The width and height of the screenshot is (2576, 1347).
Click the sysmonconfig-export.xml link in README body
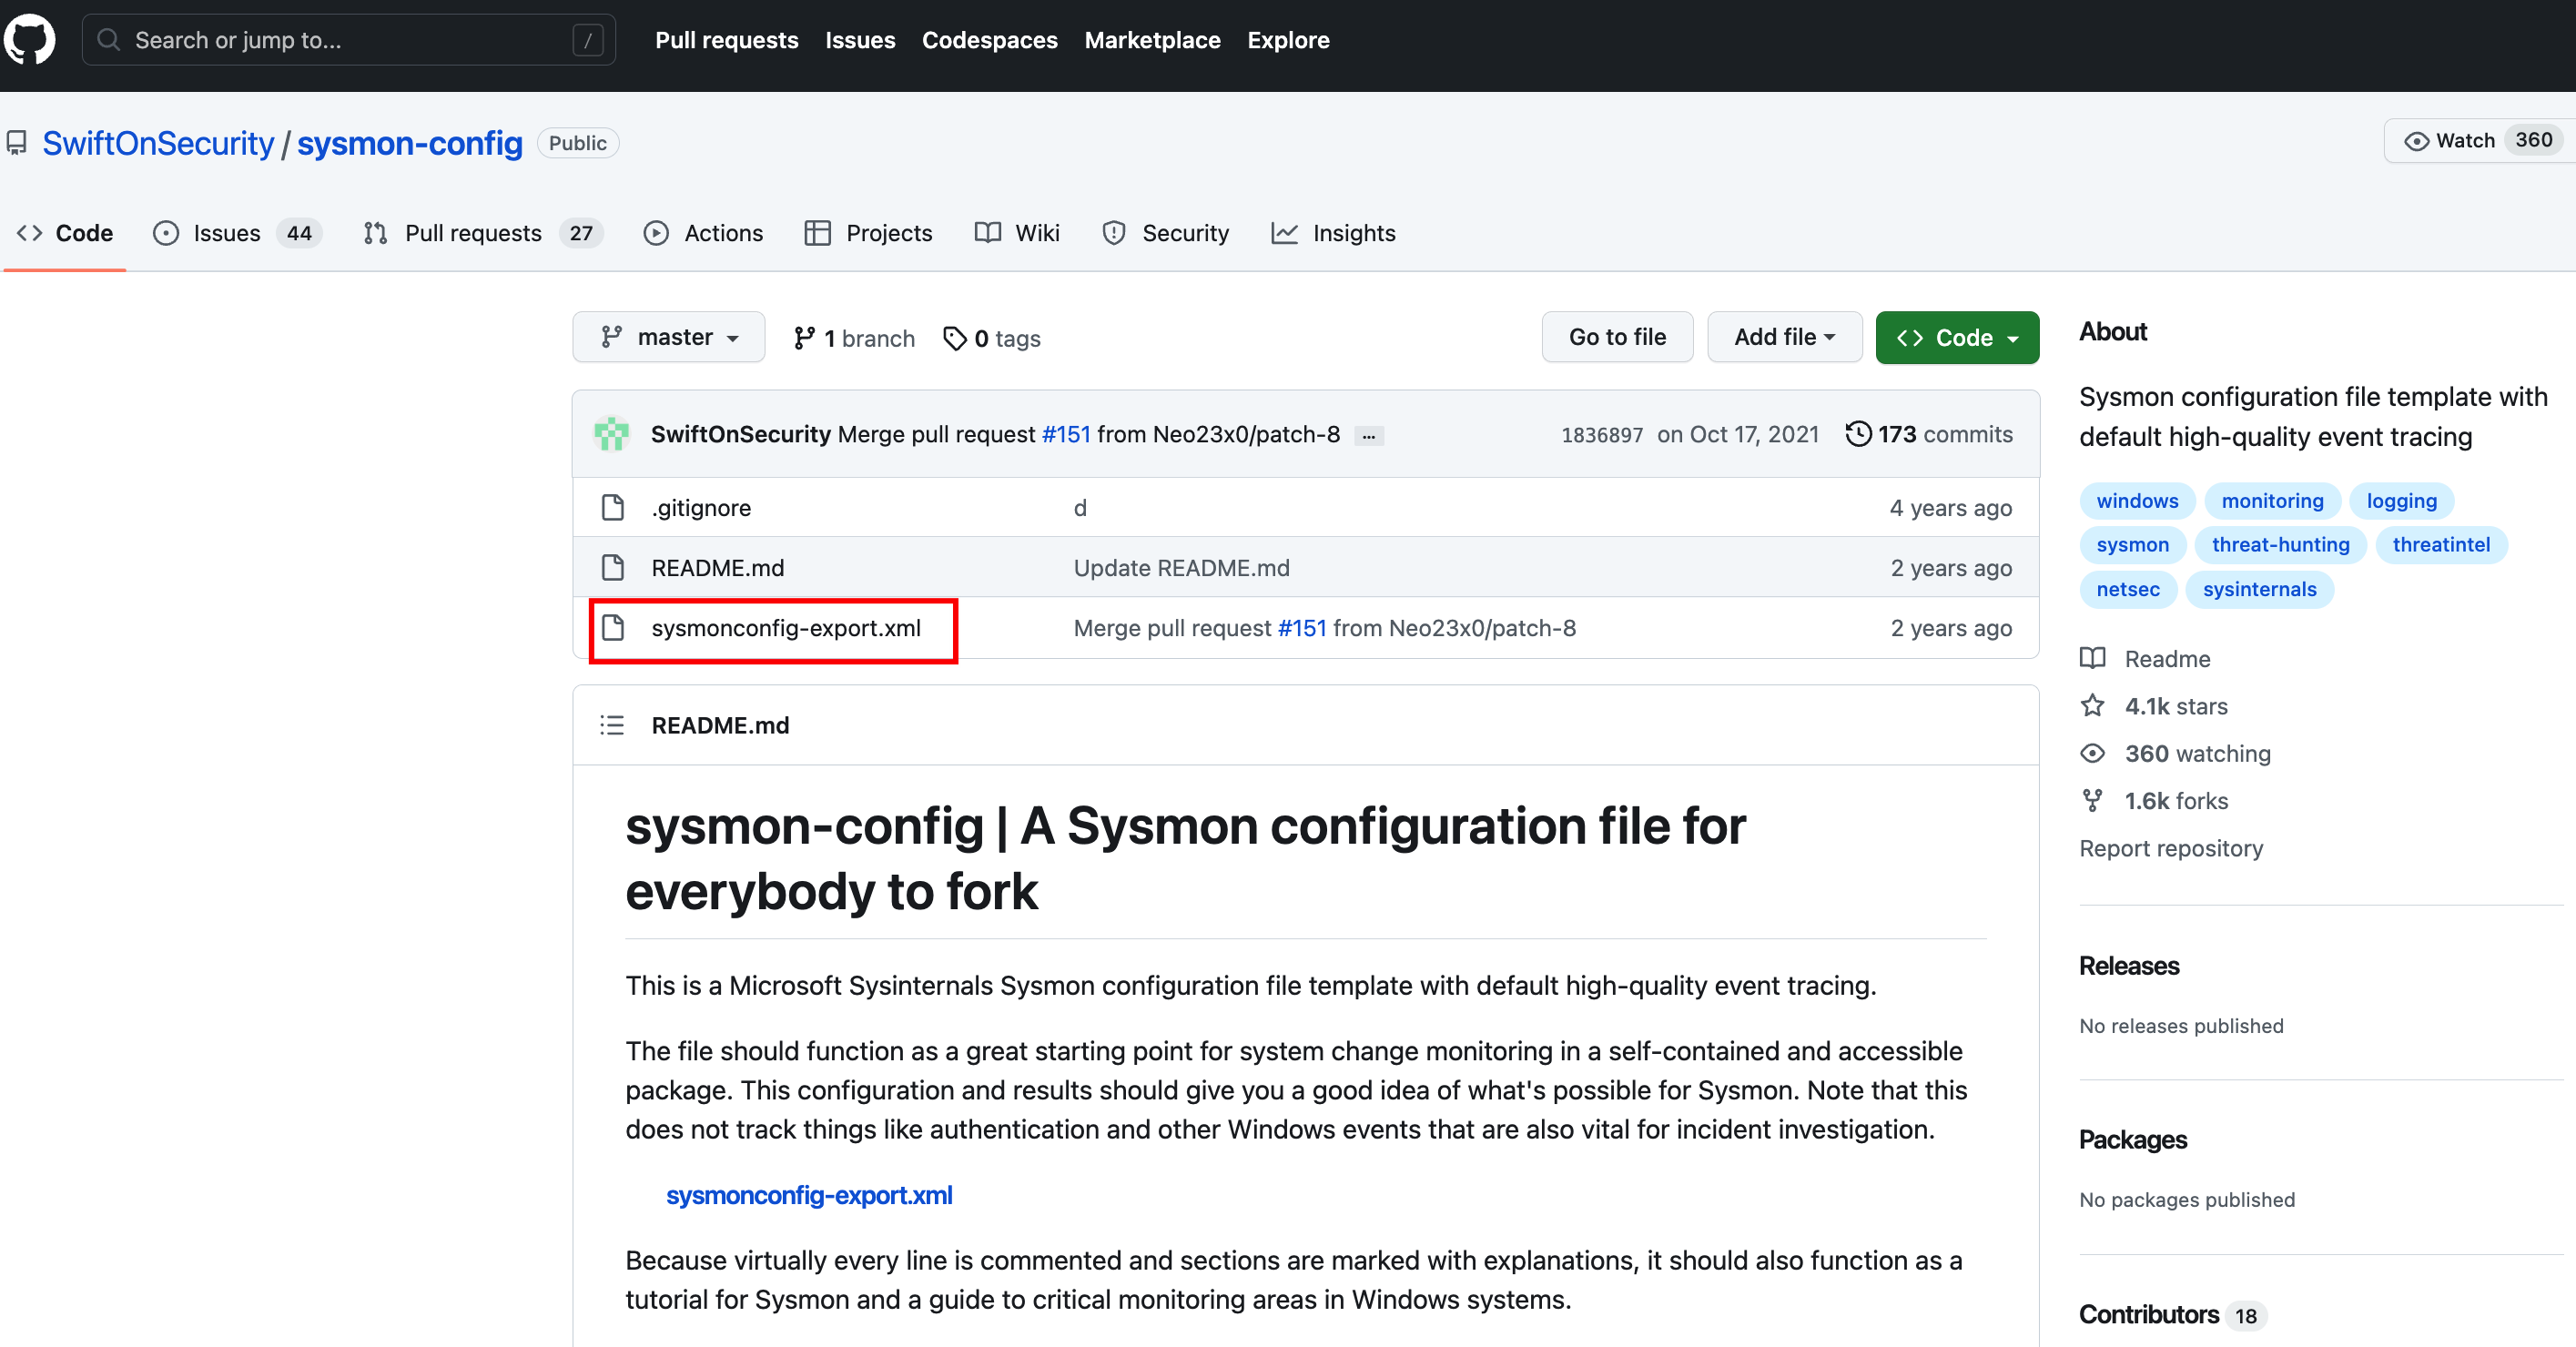809,1195
